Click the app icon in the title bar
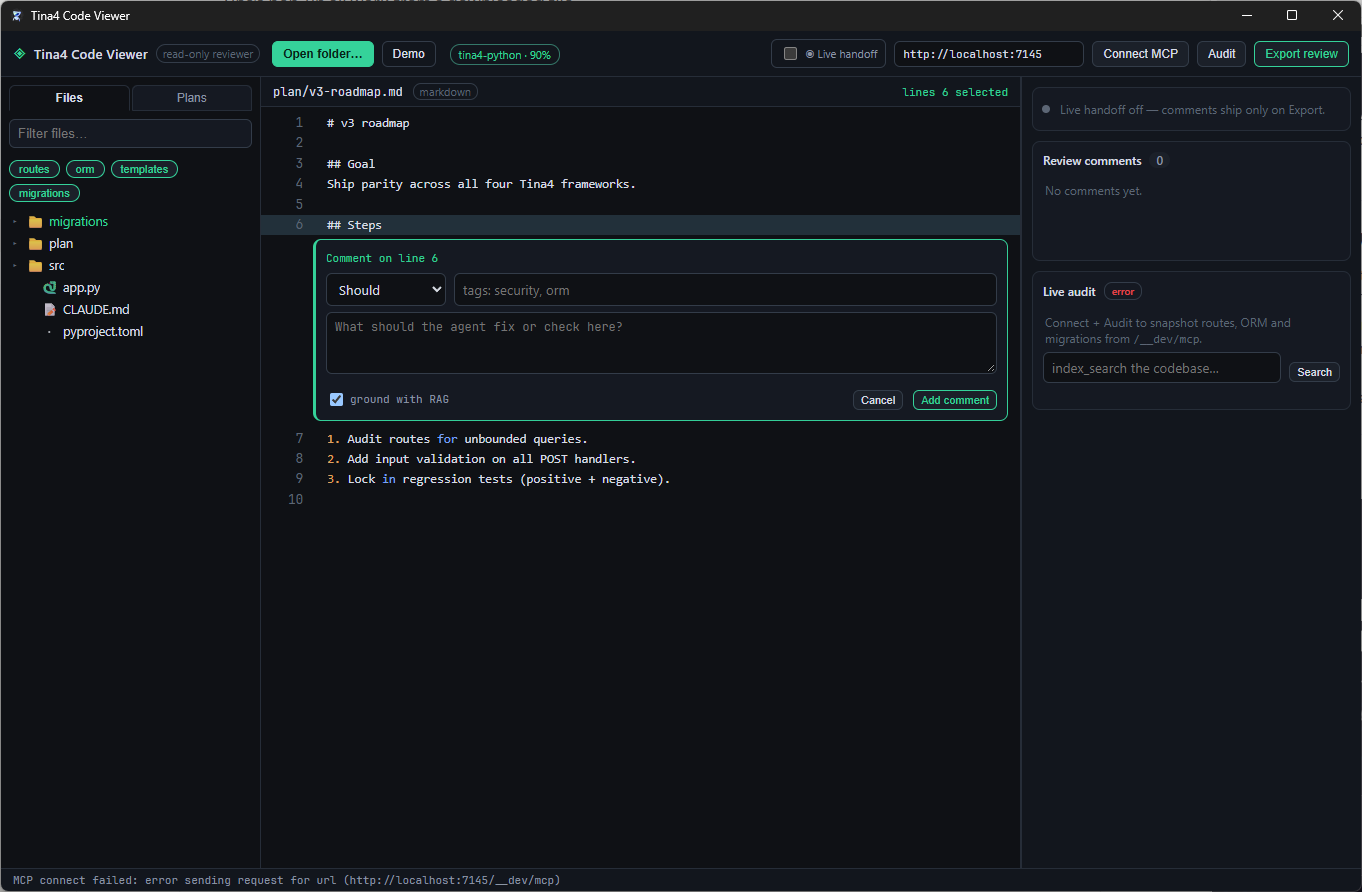 17,16
